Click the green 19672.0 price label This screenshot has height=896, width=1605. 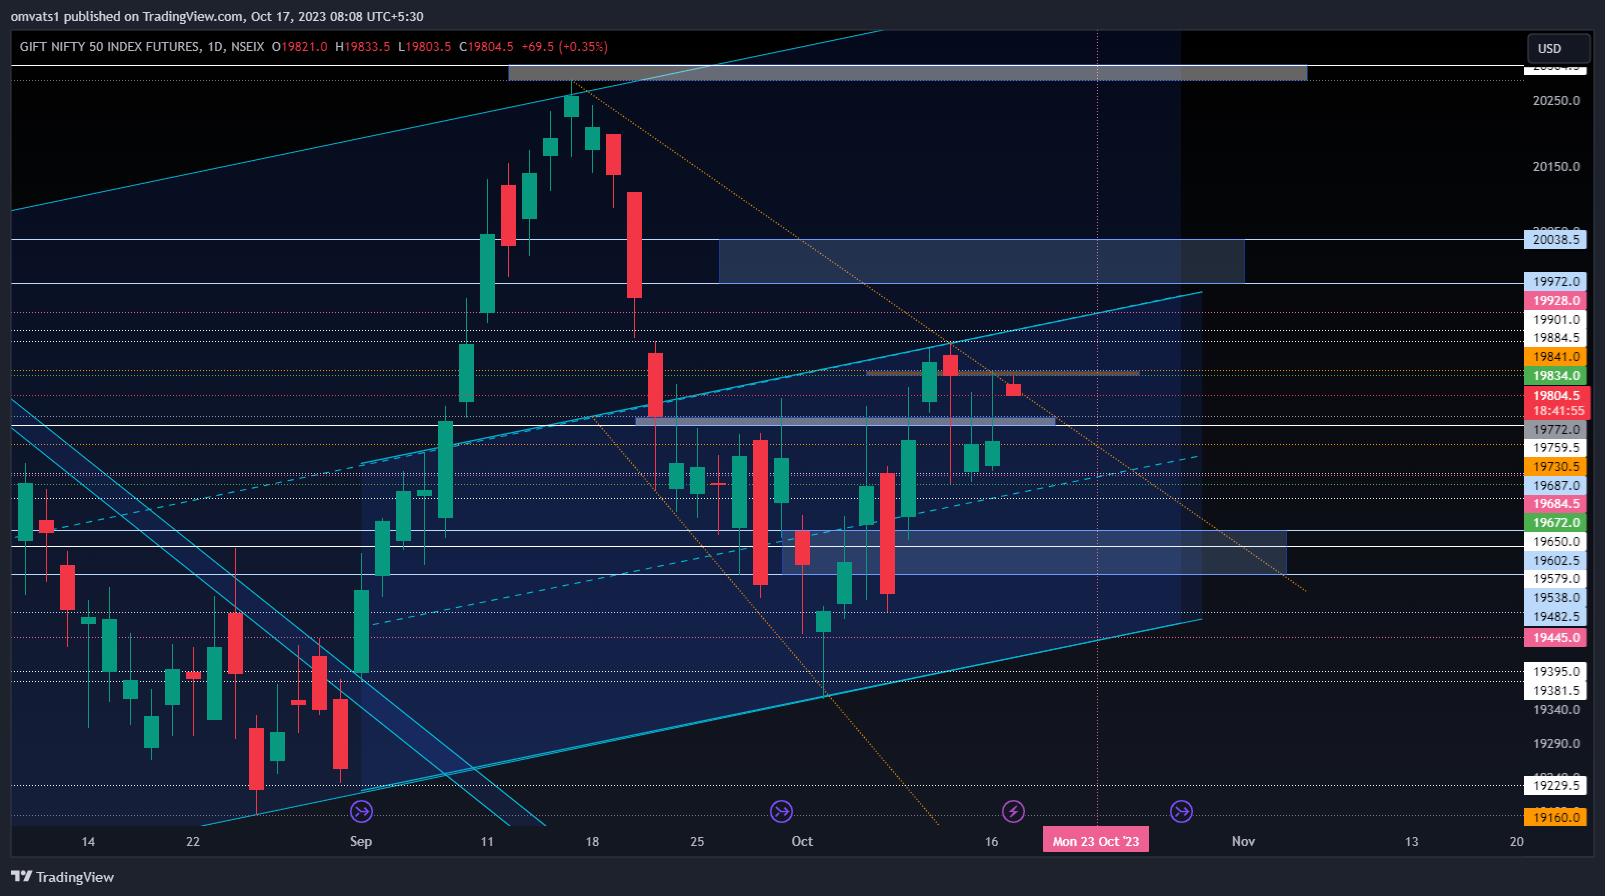[x=1556, y=523]
